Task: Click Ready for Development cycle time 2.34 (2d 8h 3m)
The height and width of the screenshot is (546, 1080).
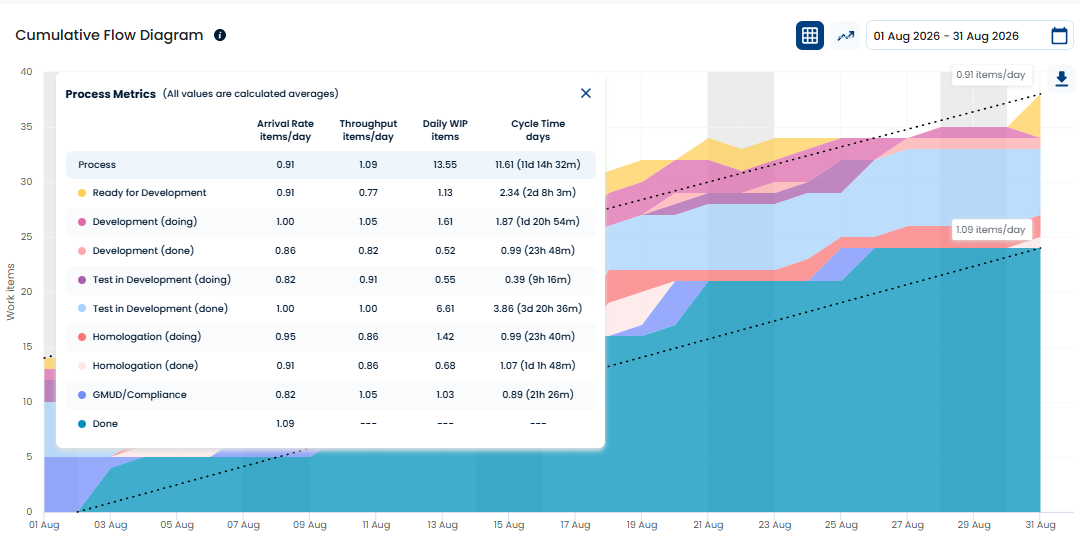Action: [x=538, y=193]
